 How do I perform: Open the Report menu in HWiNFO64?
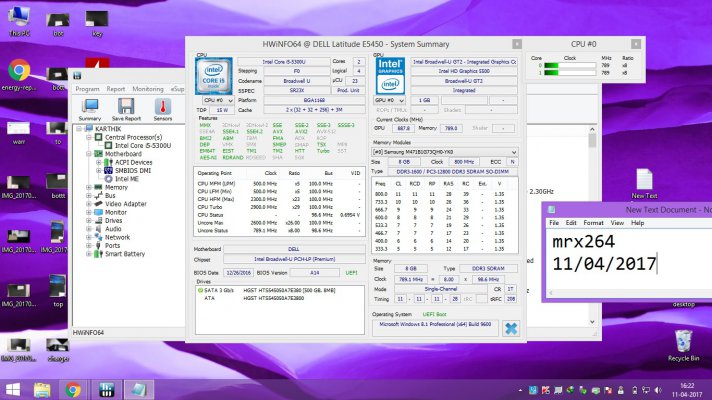point(115,89)
